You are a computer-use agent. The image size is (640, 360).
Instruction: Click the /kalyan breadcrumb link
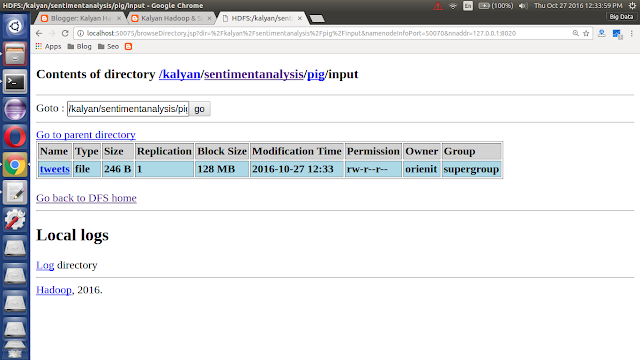click(180, 74)
